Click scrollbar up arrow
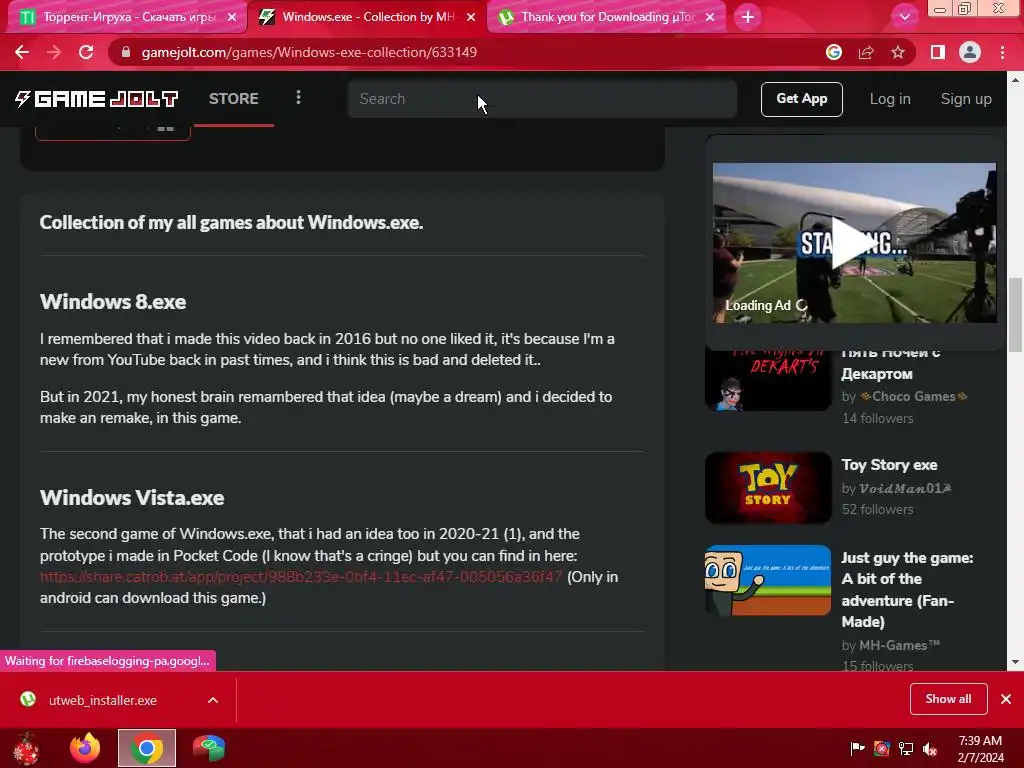Screen dimensions: 1024x768 pyautogui.click(x=1014, y=80)
